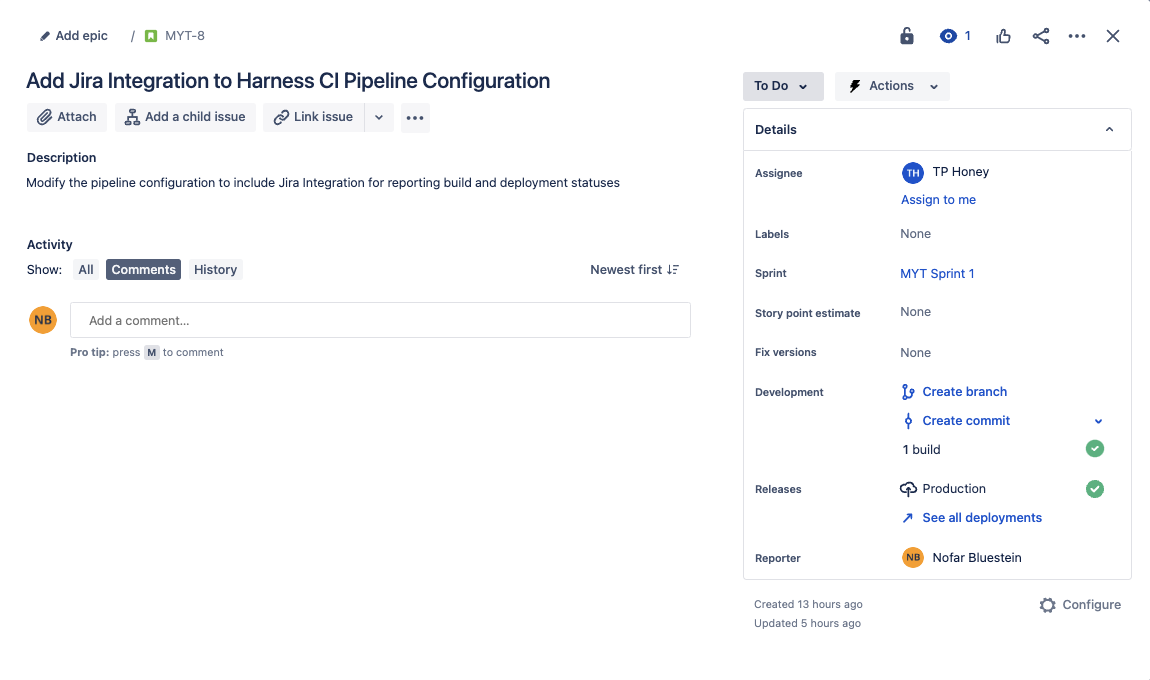Click the Assign to me link
The width and height of the screenshot is (1150, 680).
(x=938, y=200)
